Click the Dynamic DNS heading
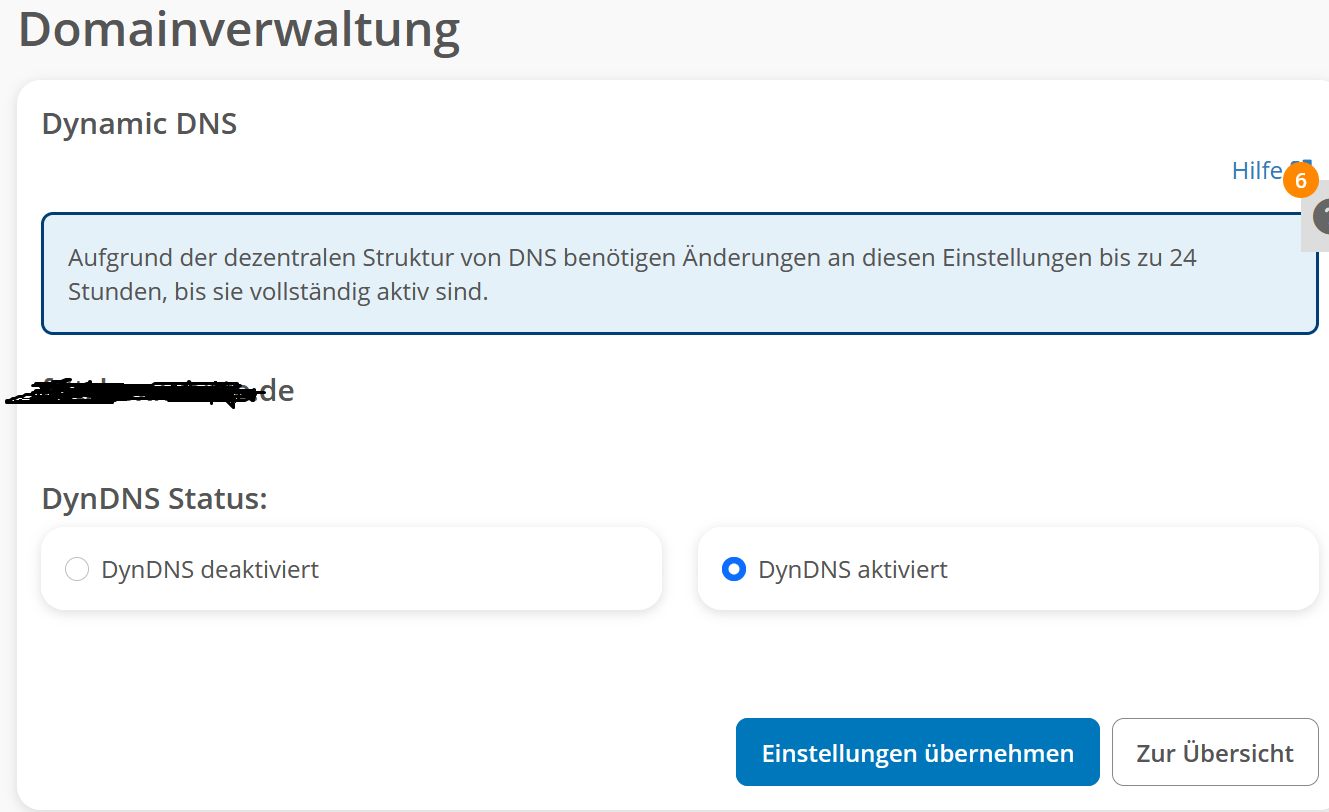Viewport: 1329px width, 812px height. tap(139, 124)
